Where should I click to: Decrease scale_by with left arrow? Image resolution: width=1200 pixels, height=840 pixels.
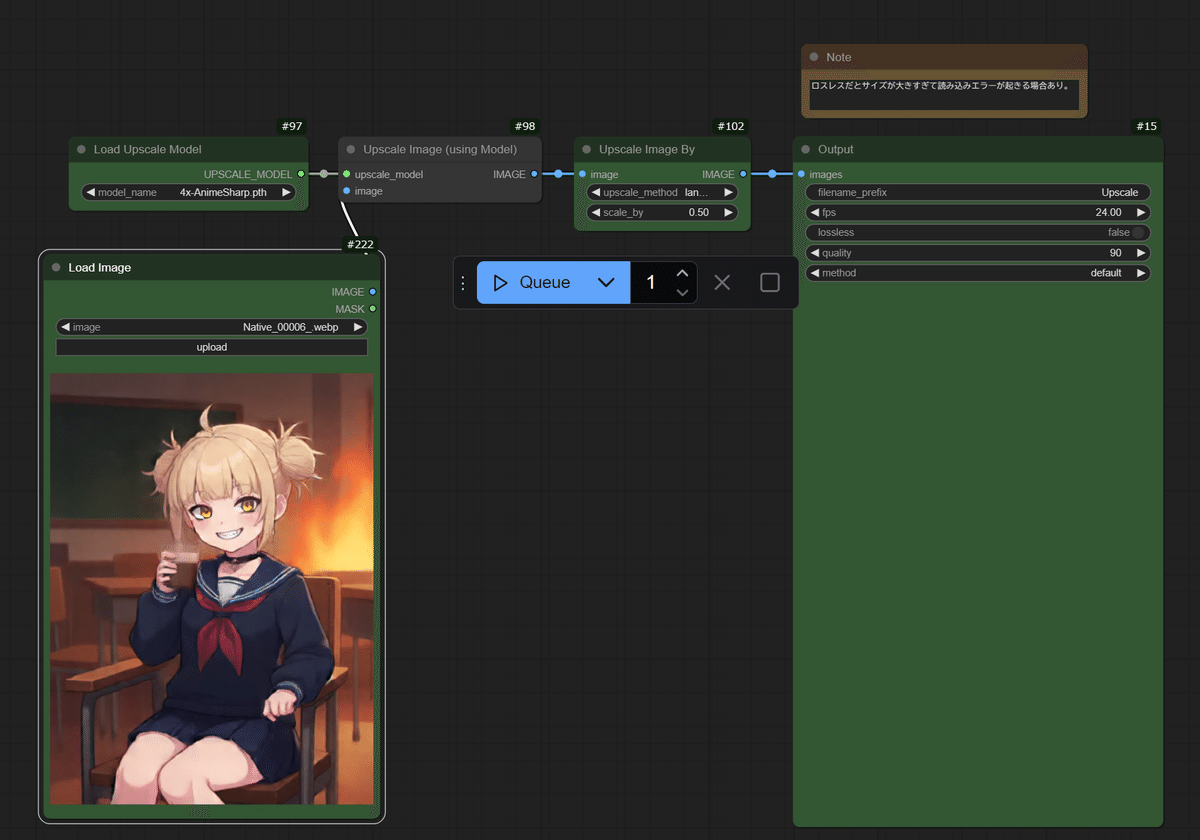595,213
